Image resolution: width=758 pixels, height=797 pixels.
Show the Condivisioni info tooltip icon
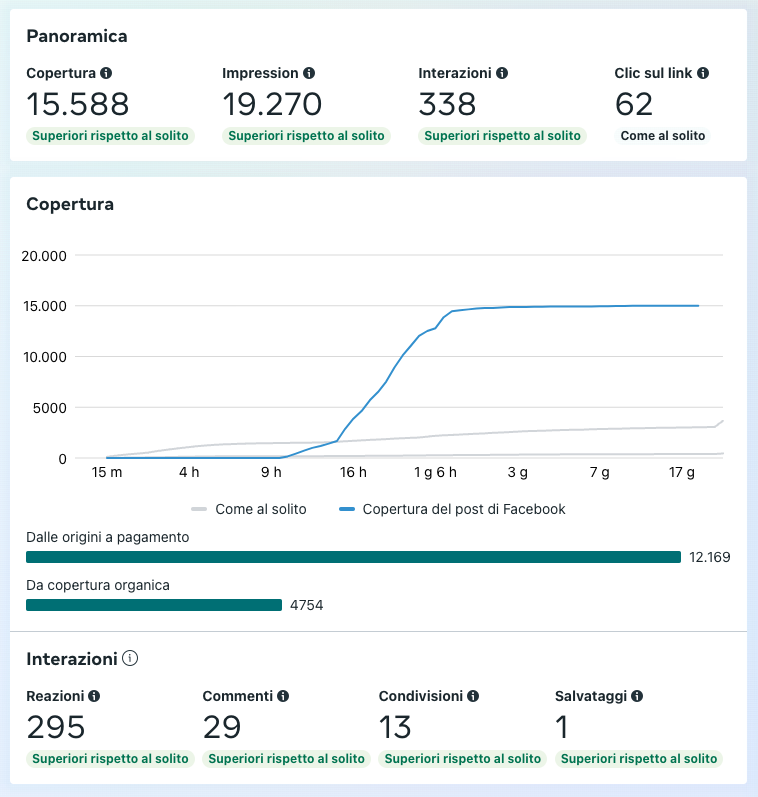pyautogui.click(x=473, y=695)
